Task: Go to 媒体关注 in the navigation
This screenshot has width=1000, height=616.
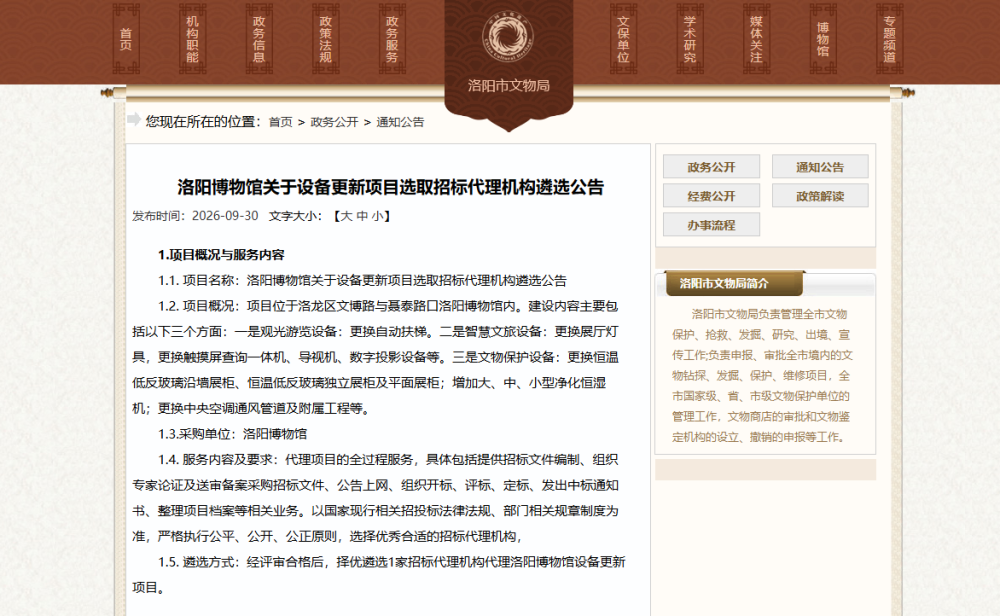Action: pos(756,39)
